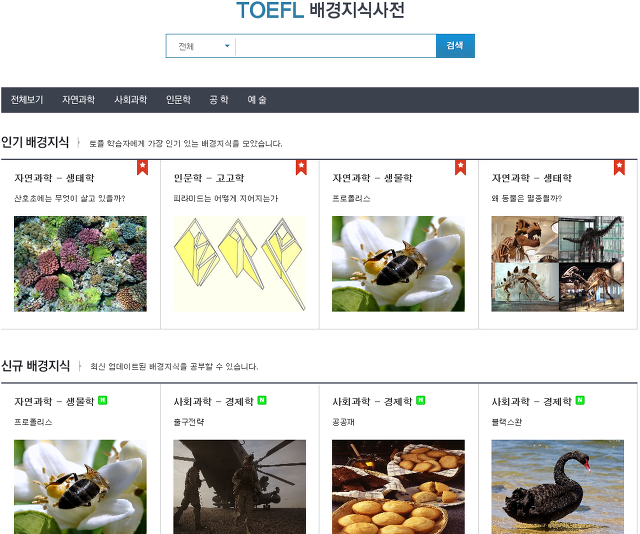
Task: Open the black swan thumbnail image
Action: [x=558, y=487]
